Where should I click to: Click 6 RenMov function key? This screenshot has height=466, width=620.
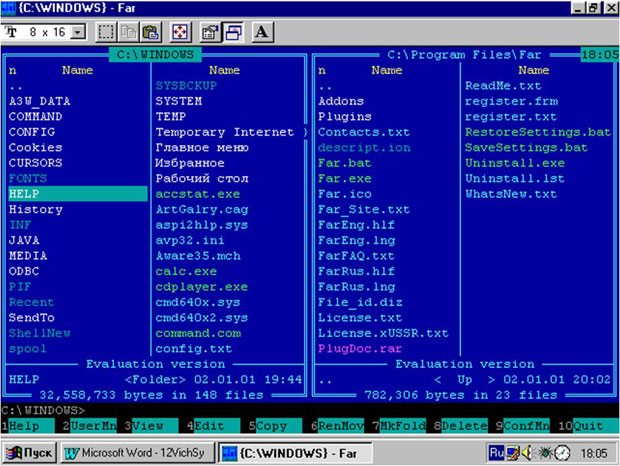(x=337, y=426)
